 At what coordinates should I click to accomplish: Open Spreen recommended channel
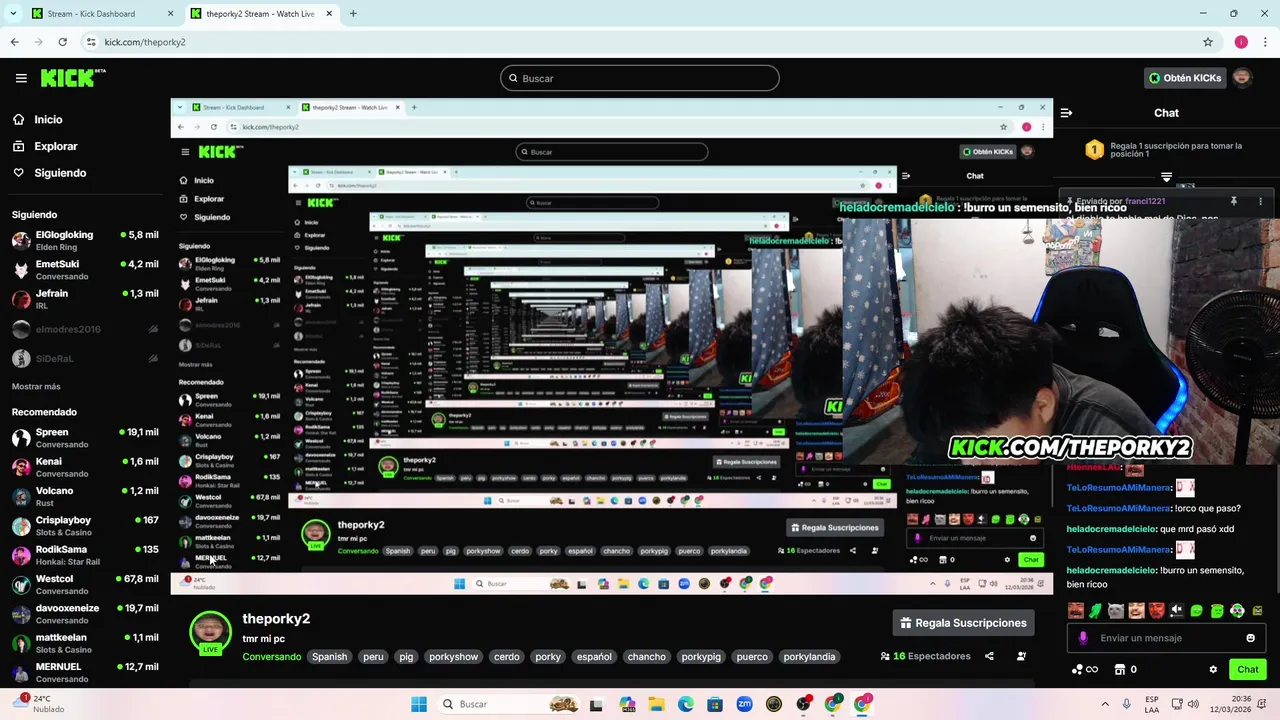(85, 438)
